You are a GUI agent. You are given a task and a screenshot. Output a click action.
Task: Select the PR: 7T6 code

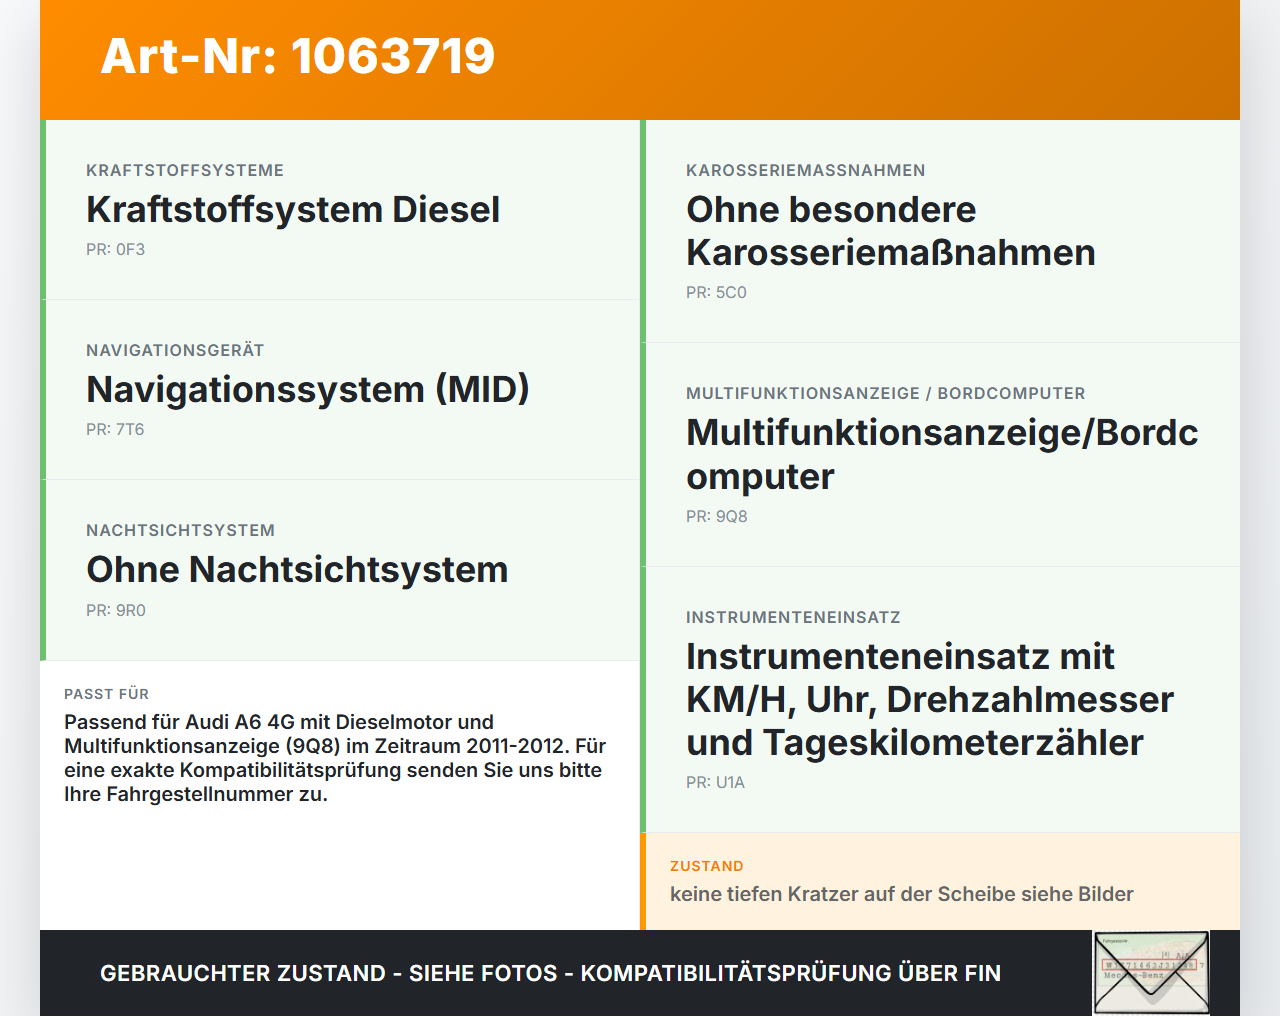point(115,430)
